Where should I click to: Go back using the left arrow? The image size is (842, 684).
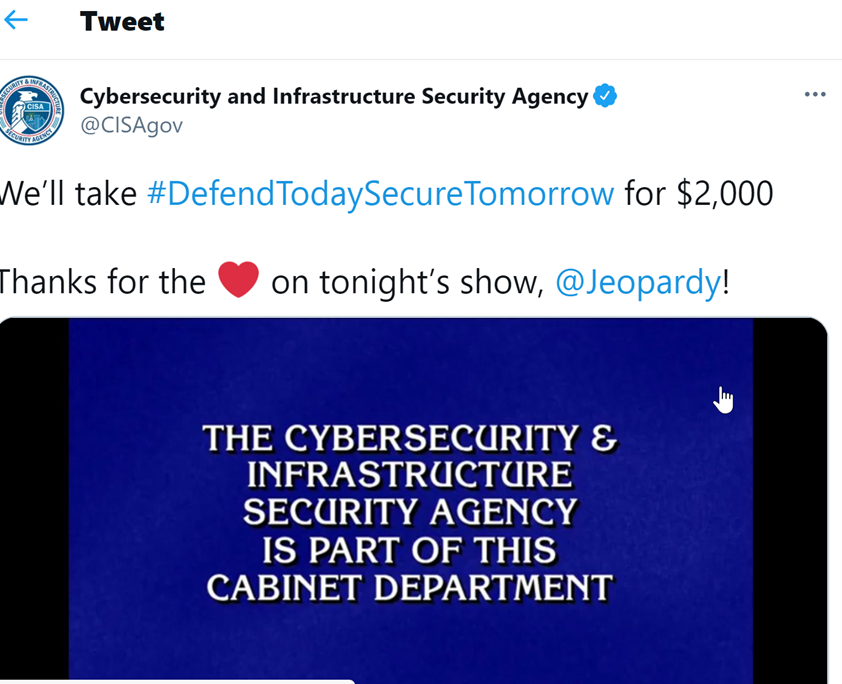pyautogui.click(x=16, y=21)
